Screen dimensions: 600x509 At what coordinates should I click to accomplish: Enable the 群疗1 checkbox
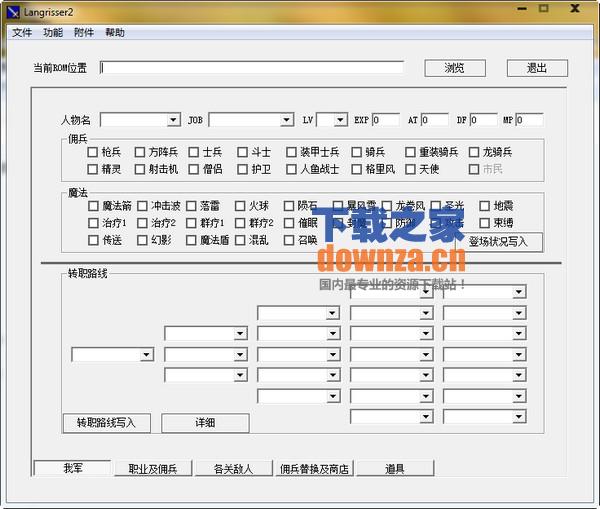(191, 223)
